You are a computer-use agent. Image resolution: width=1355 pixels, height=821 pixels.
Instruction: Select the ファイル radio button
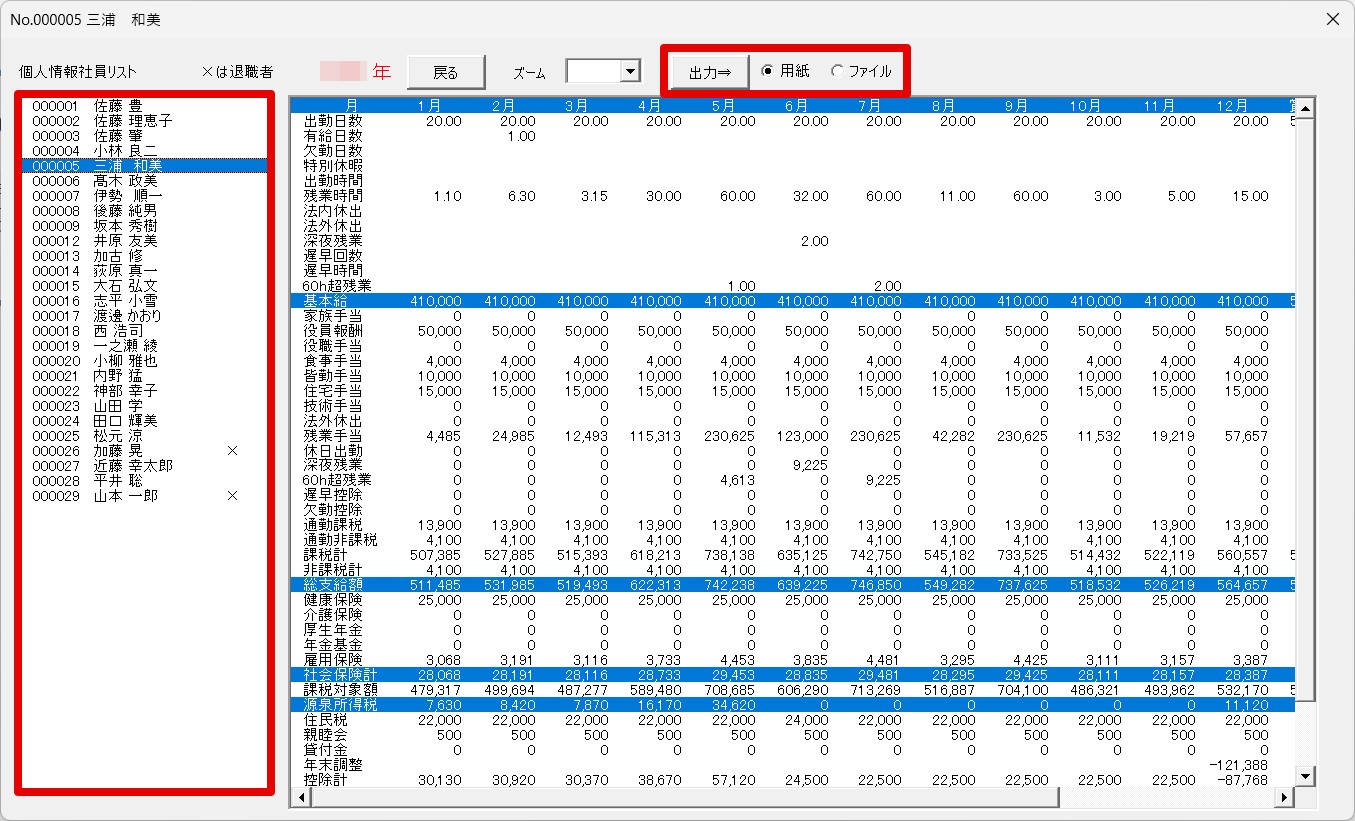837,71
